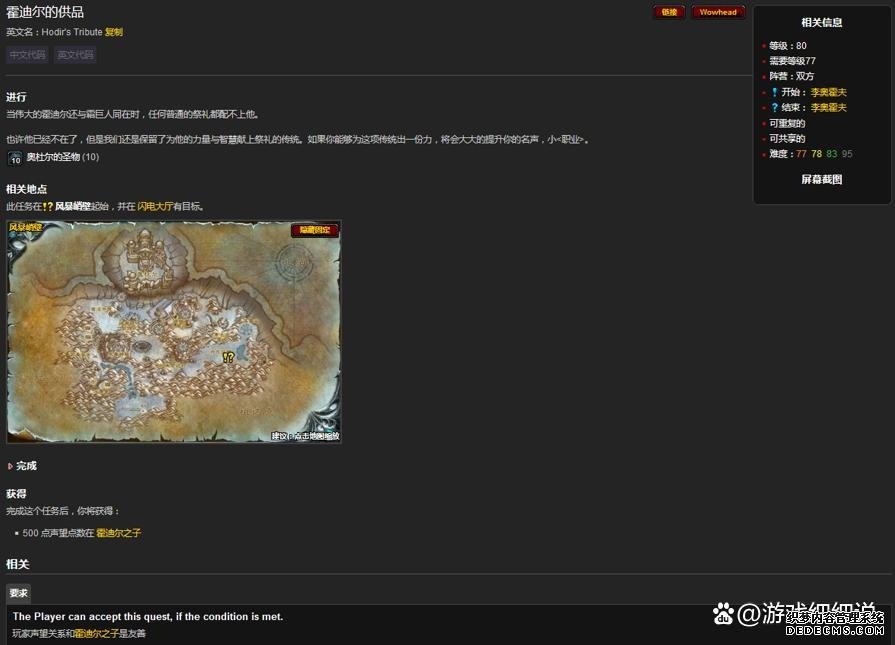
Task: Open the Wowhead button
Action: pyautogui.click(x=717, y=12)
